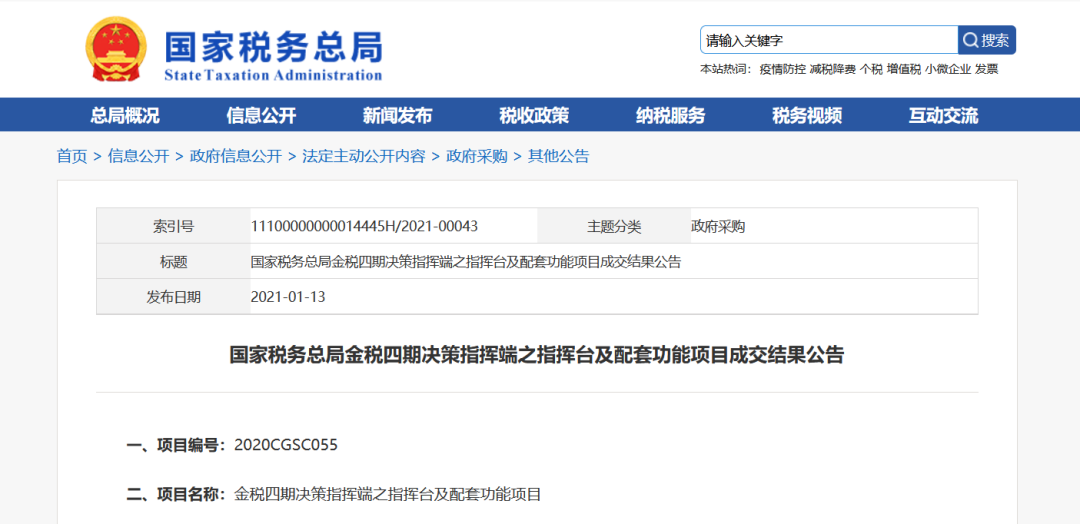Open 总局概况 navigation menu
The width and height of the screenshot is (1080, 524).
(125, 116)
